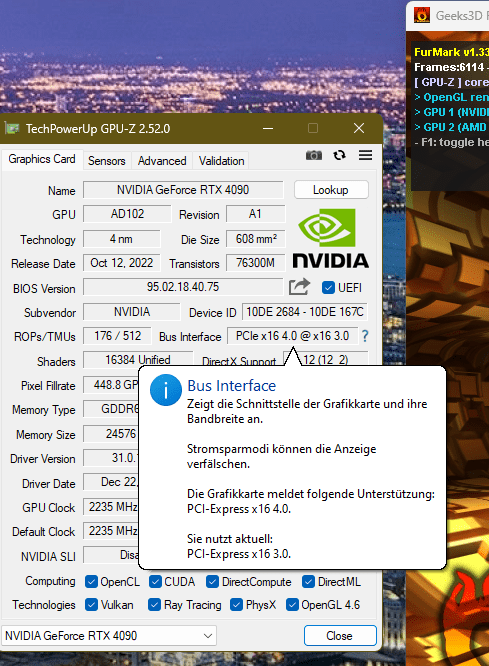The width and height of the screenshot is (489, 666).
Task: Click the GPU field AD102
Action: 127,214
